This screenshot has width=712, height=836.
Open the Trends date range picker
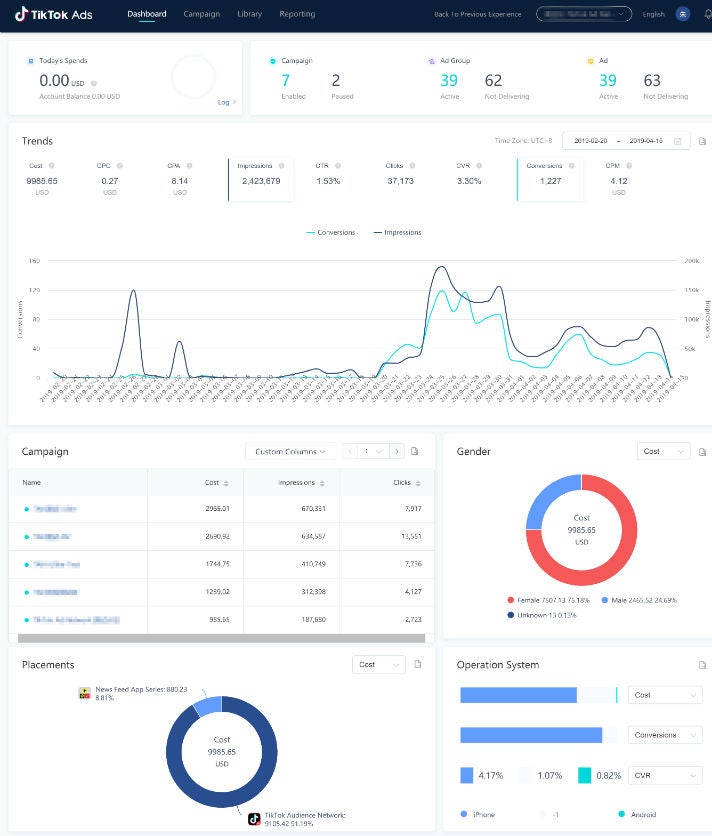625,141
